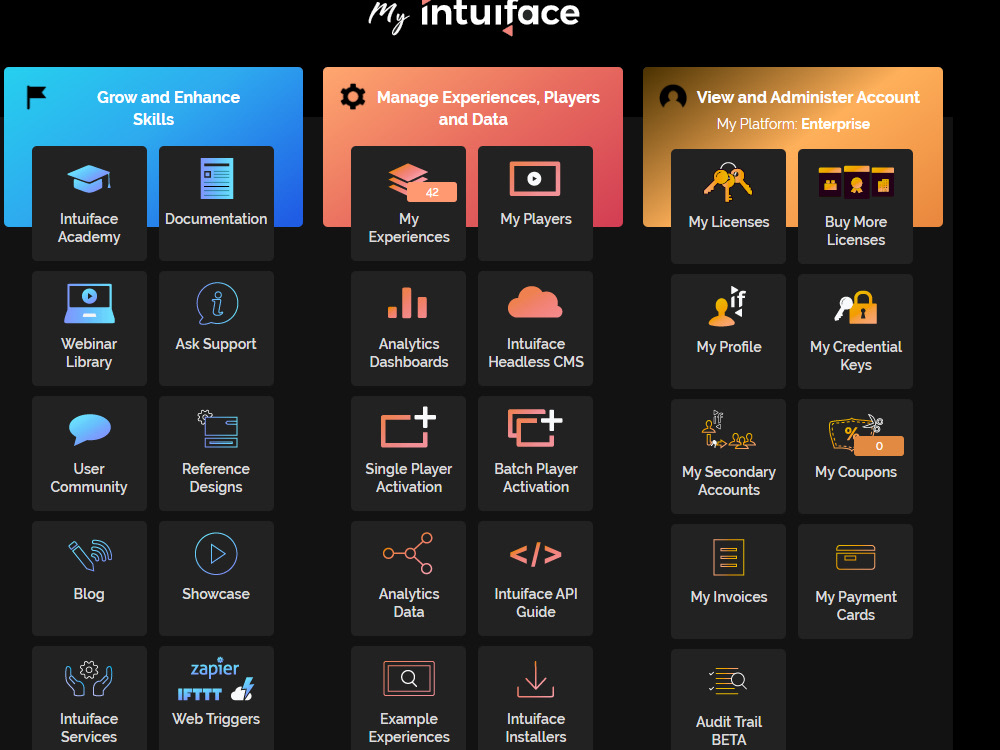The width and height of the screenshot is (1000, 750).
Task: Click the My Intuiface logo
Action: pos(474,16)
